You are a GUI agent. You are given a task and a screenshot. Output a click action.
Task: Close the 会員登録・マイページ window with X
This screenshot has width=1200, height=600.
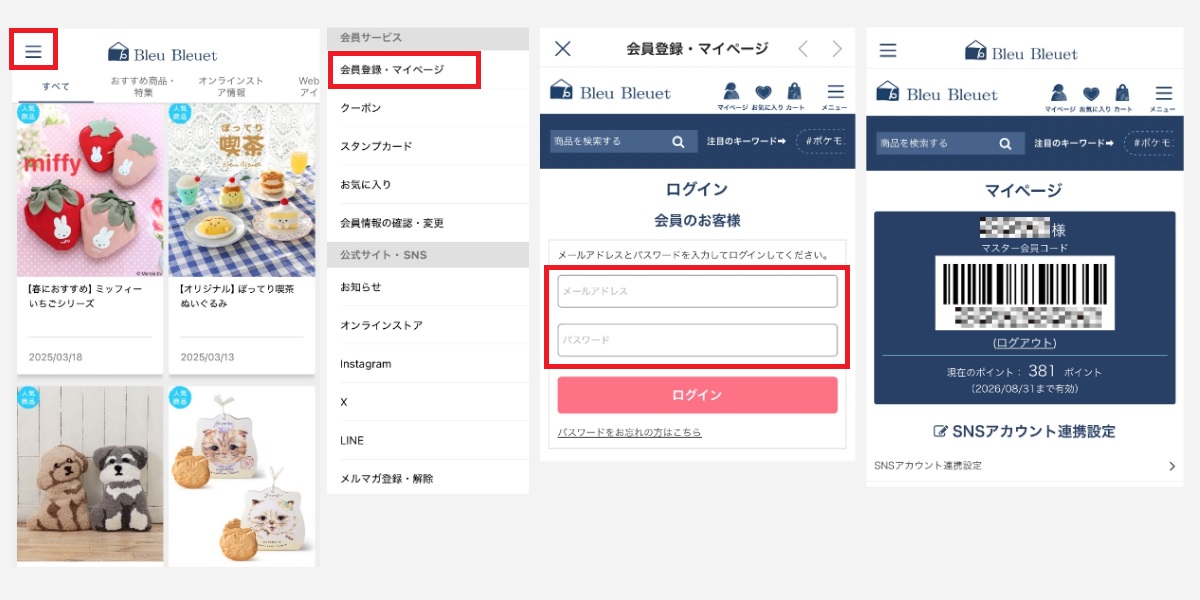pyautogui.click(x=563, y=49)
